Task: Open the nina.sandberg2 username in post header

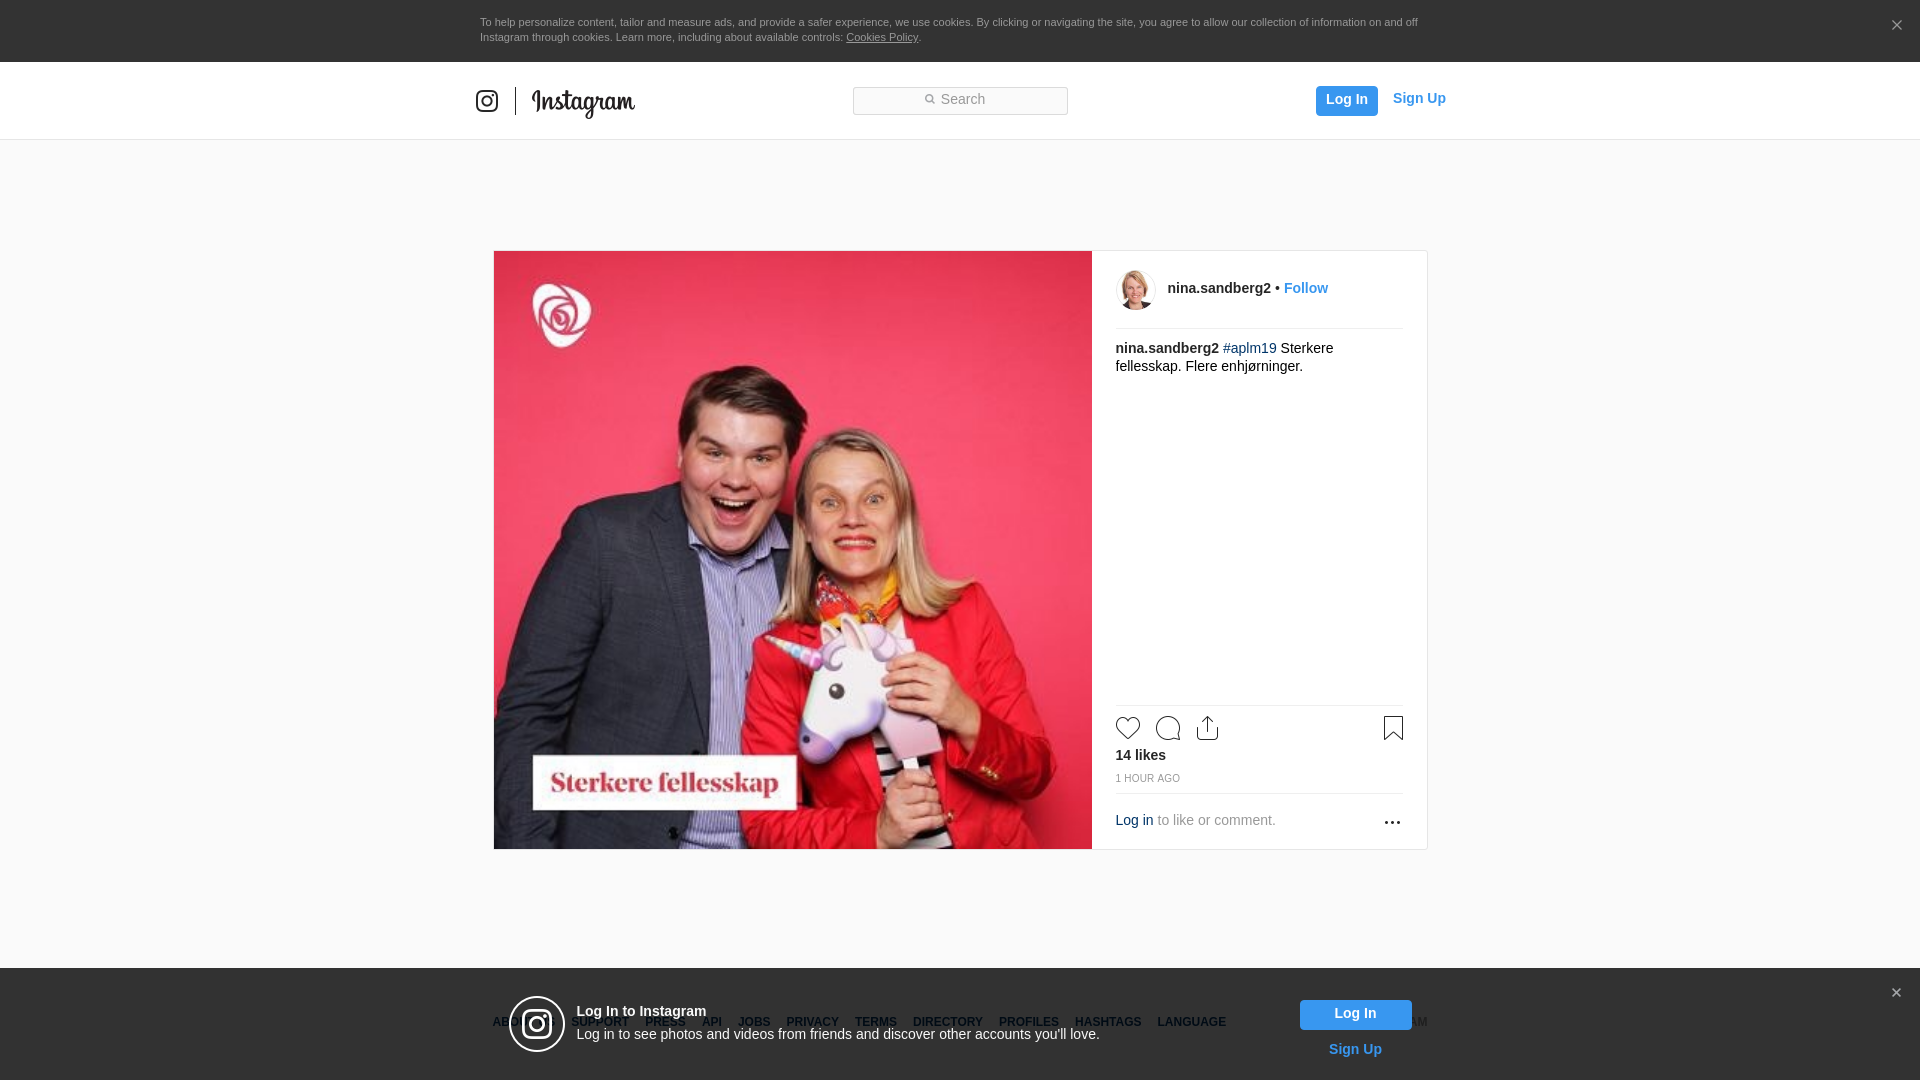Action: point(1219,288)
